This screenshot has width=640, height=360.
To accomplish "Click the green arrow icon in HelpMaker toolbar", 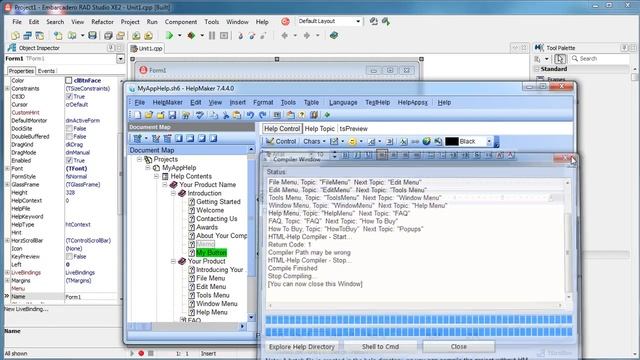I will coord(327,115).
